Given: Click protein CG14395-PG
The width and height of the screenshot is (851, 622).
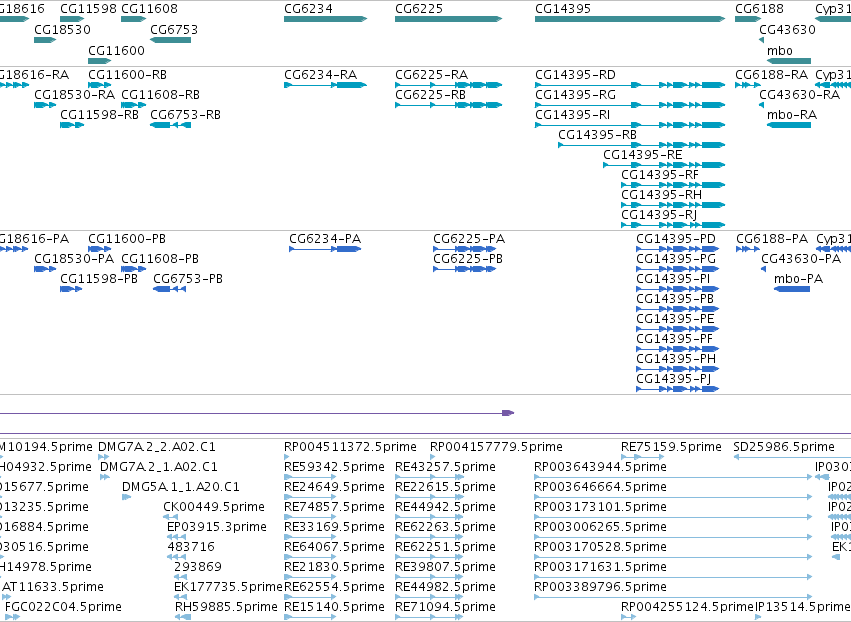Looking at the screenshot, I should [x=677, y=269].
